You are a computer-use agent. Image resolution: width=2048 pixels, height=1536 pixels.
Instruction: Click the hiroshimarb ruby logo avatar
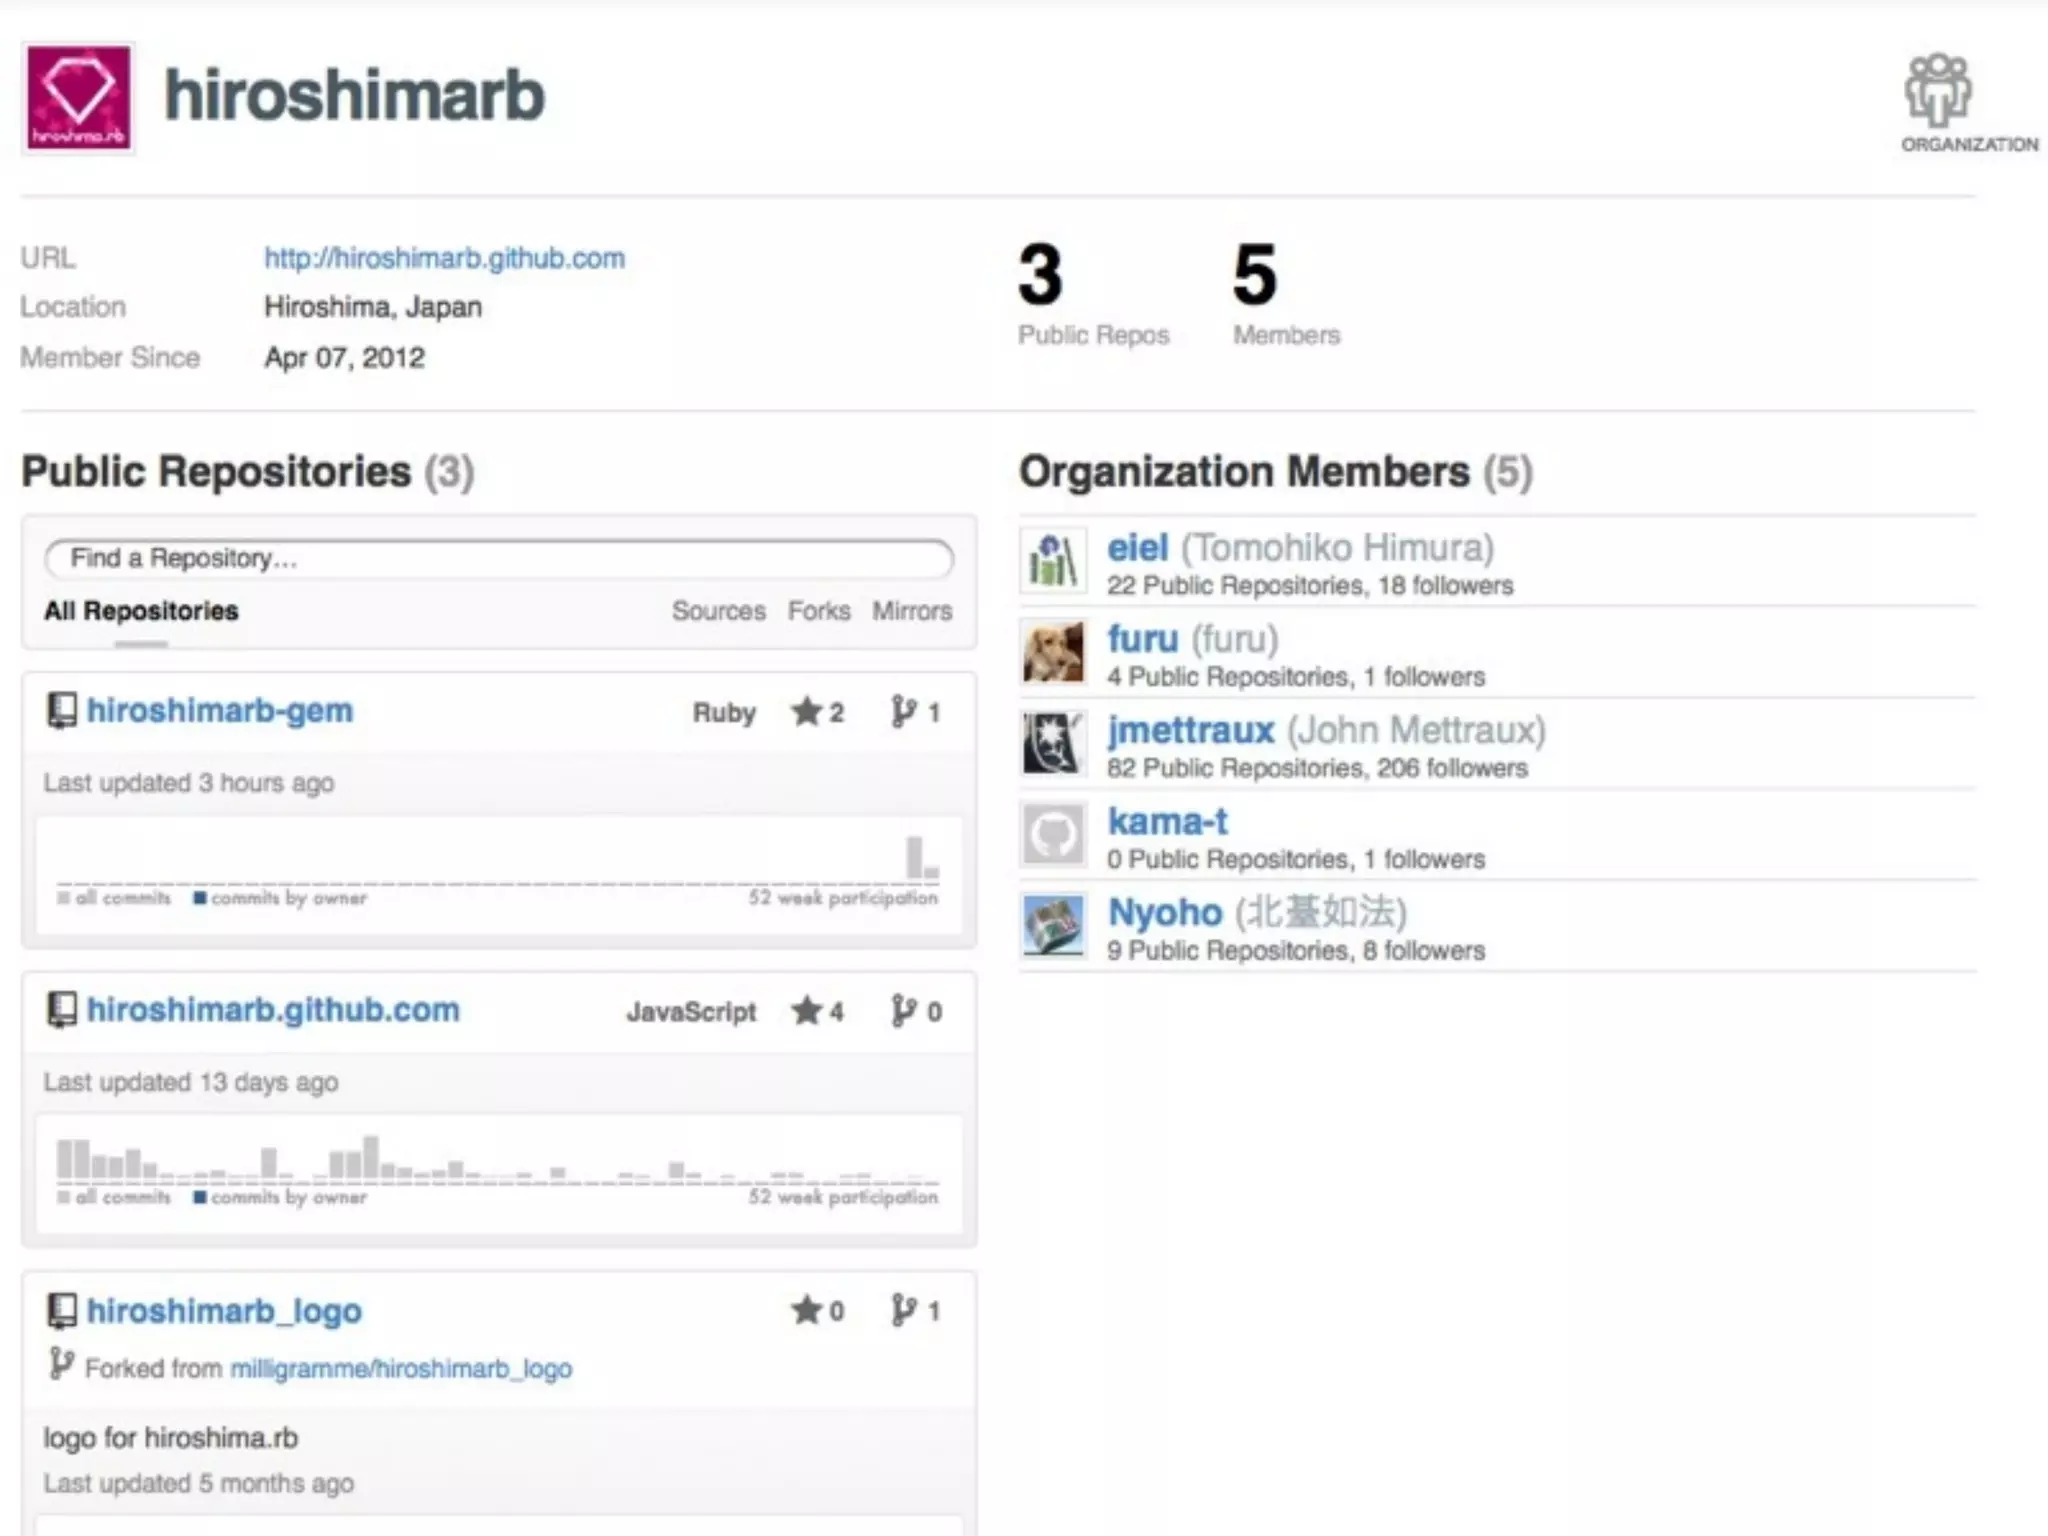coord(78,98)
